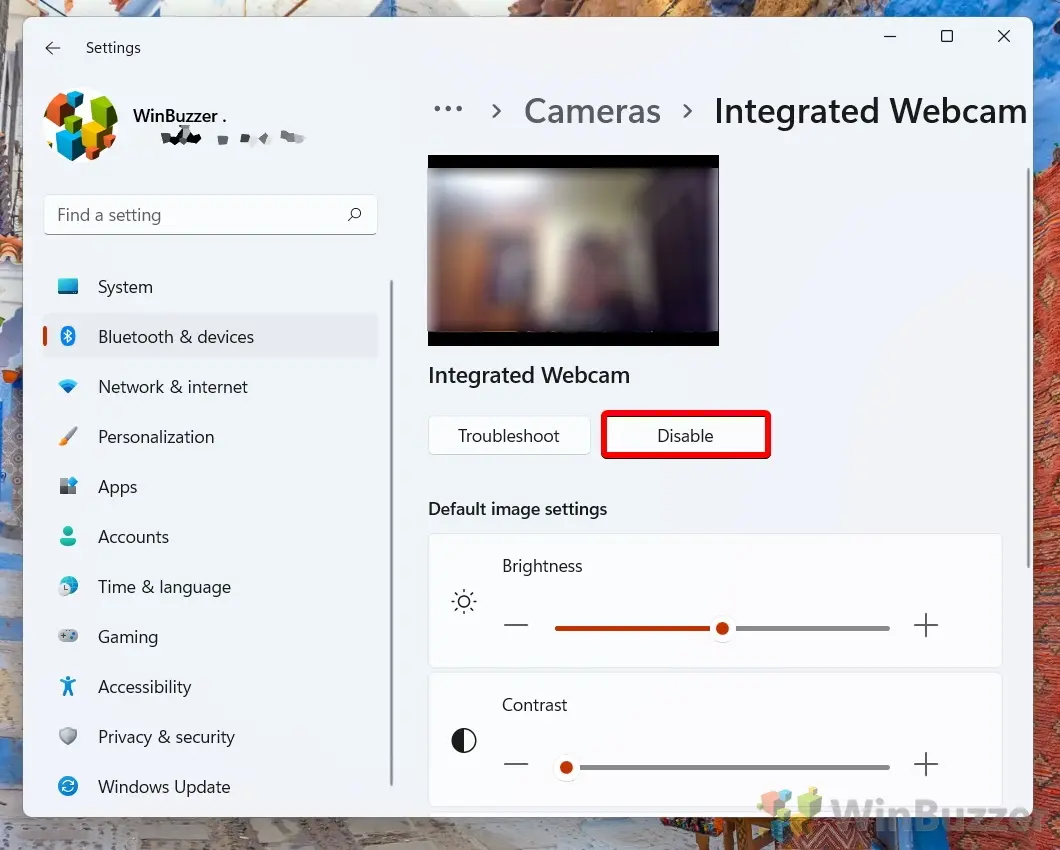Click the Gaming controller icon
This screenshot has width=1060, height=850.
click(68, 637)
